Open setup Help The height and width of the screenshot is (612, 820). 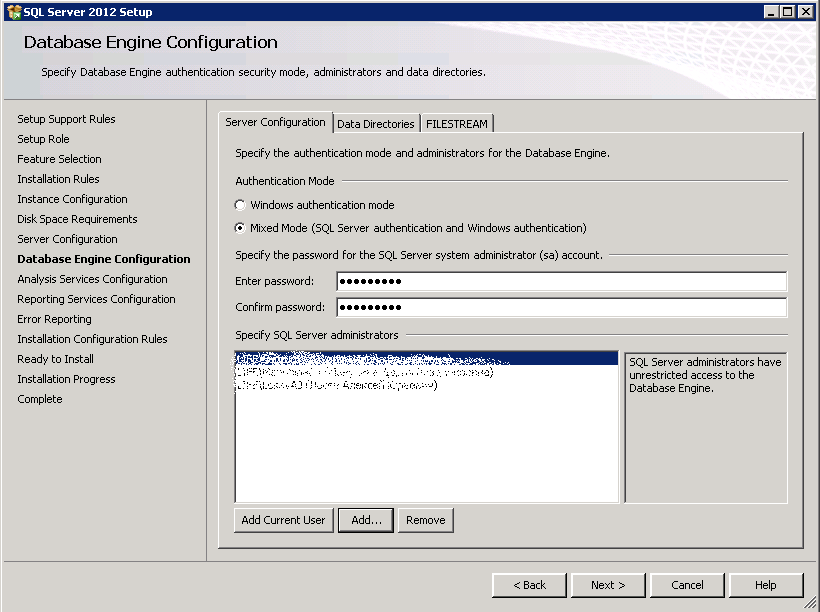(x=766, y=585)
